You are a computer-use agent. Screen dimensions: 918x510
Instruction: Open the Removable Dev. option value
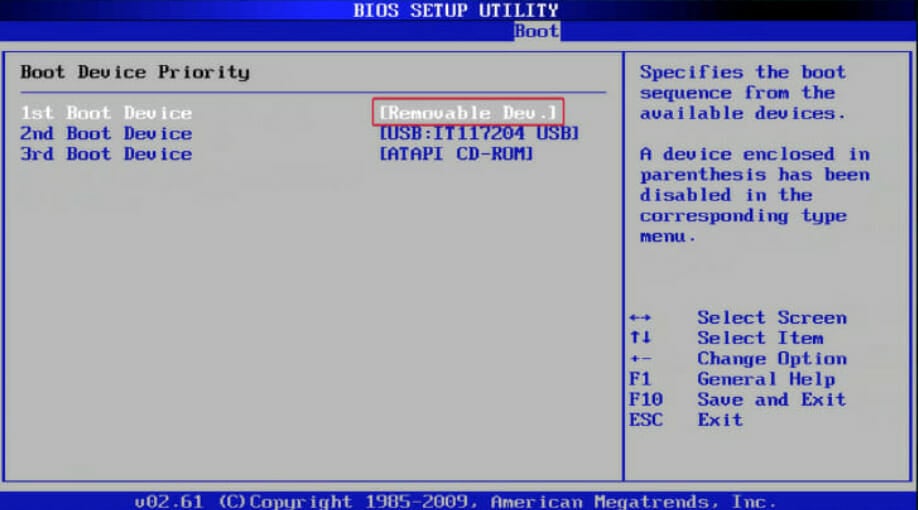[469, 112]
